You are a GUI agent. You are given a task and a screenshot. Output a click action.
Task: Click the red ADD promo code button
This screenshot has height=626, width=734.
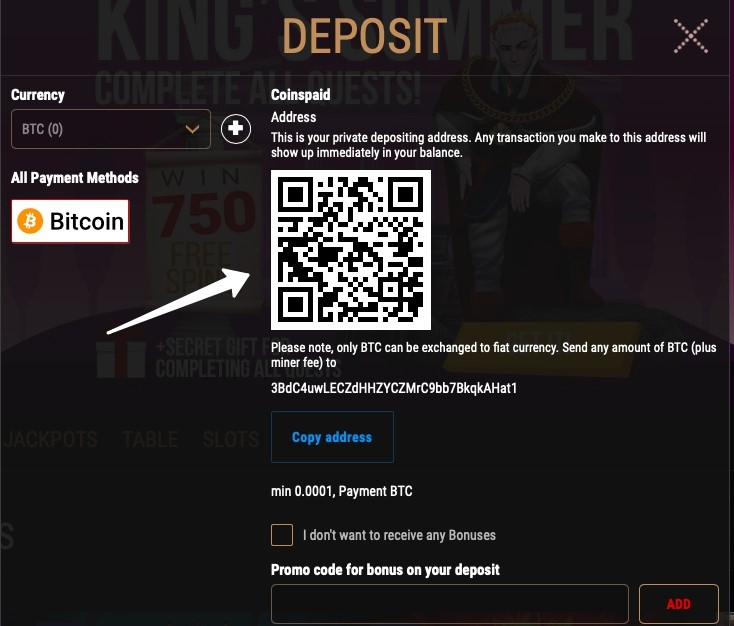[678, 604]
